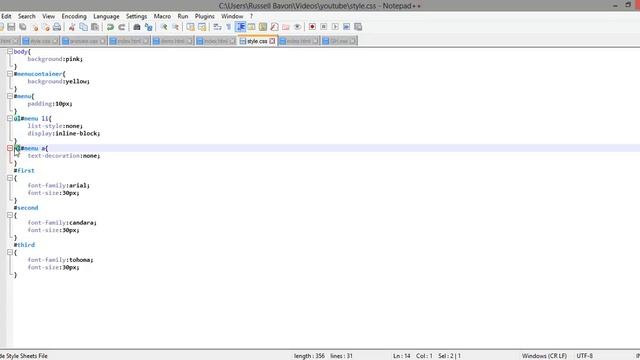
Task: Toggle the Monitoring eye icon
Action: 298,27
